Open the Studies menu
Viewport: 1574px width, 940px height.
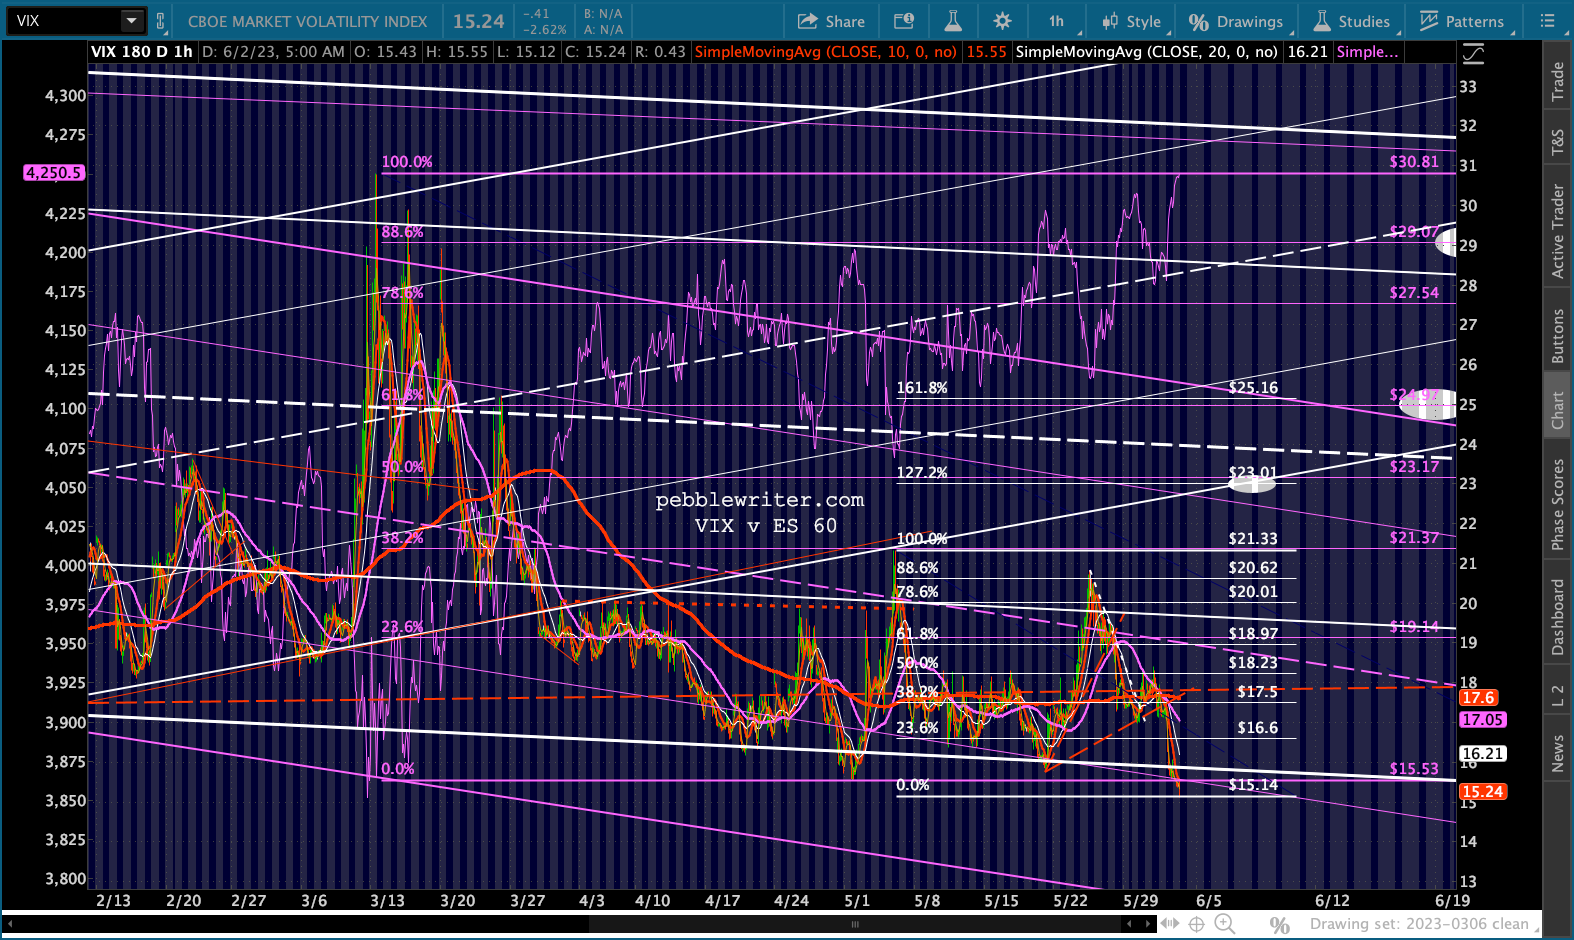(1351, 21)
